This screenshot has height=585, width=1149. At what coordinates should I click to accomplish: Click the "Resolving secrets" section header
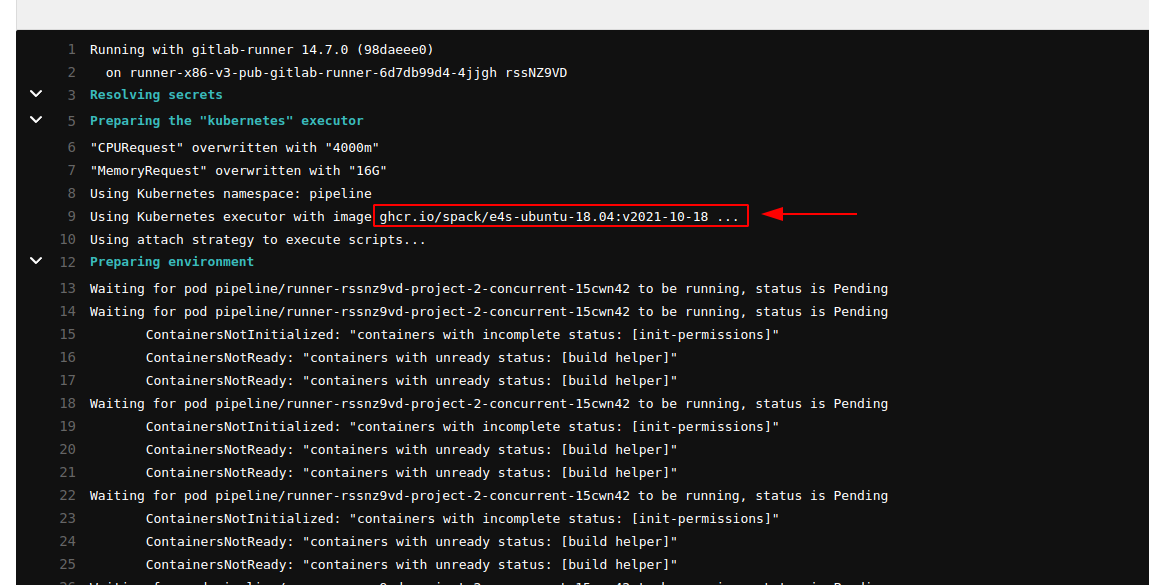click(156, 95)
